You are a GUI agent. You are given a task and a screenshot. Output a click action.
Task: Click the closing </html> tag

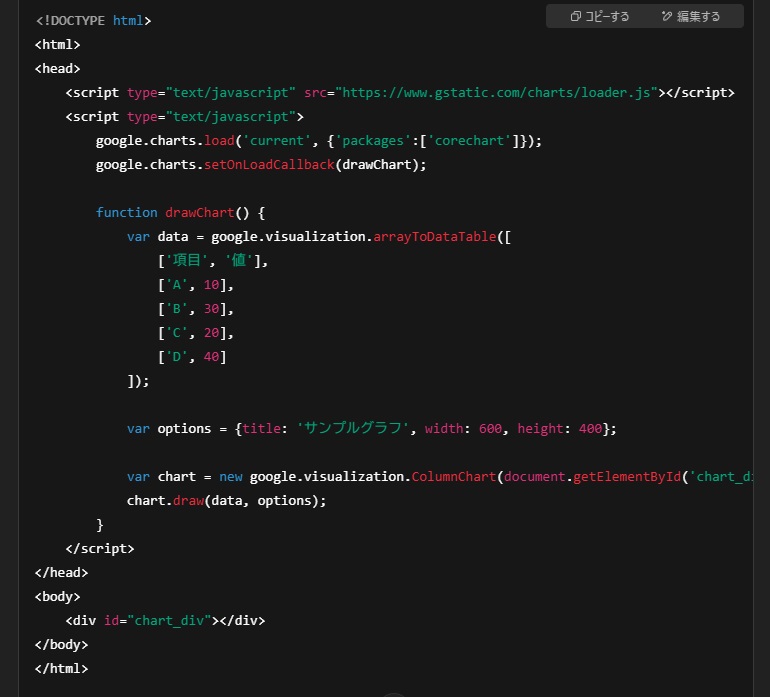61,669
